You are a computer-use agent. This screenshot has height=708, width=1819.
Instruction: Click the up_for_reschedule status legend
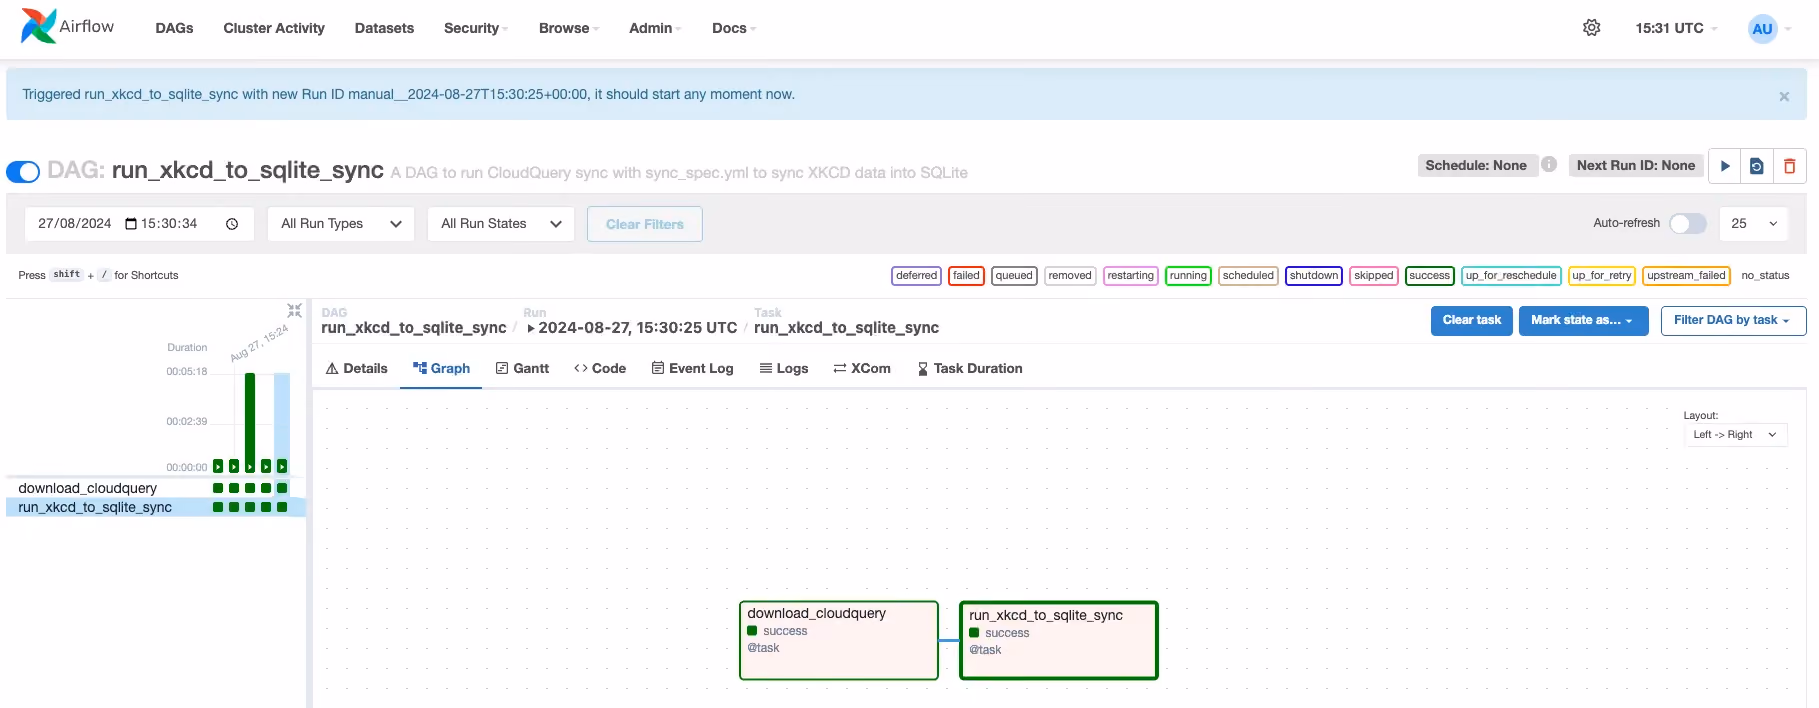[x=1511, y=276]
